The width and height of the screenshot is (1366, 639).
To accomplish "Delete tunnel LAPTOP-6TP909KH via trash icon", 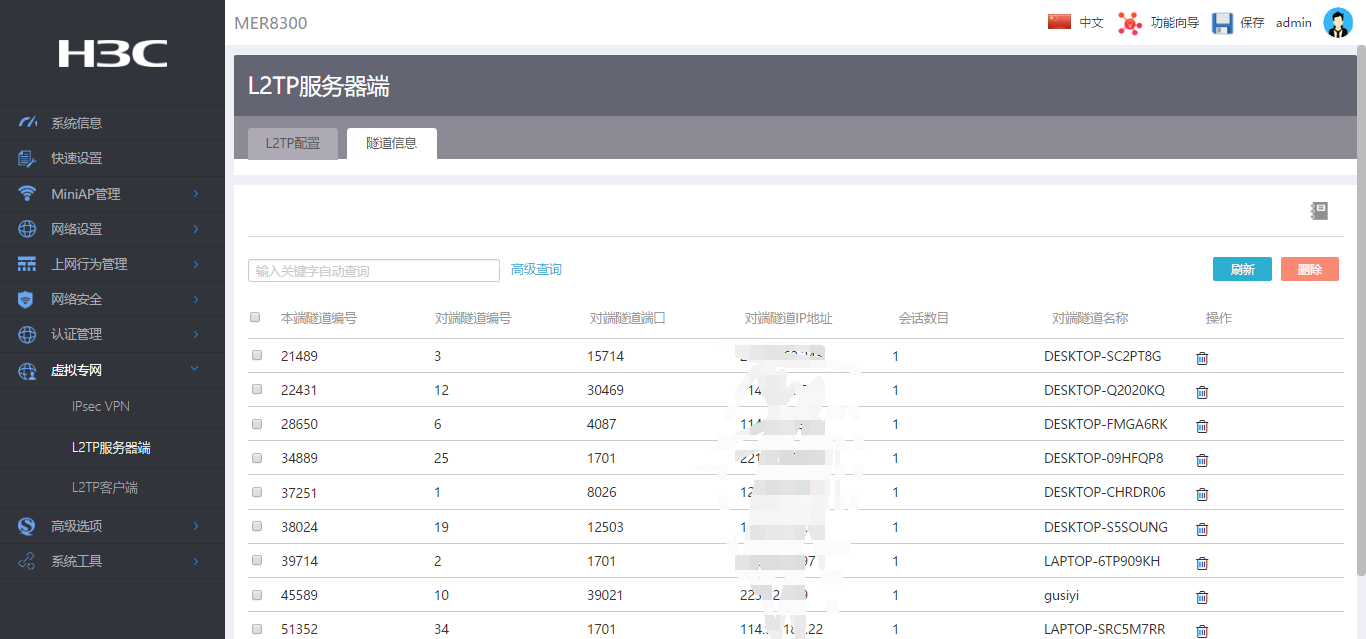I will pos(1202,563).
